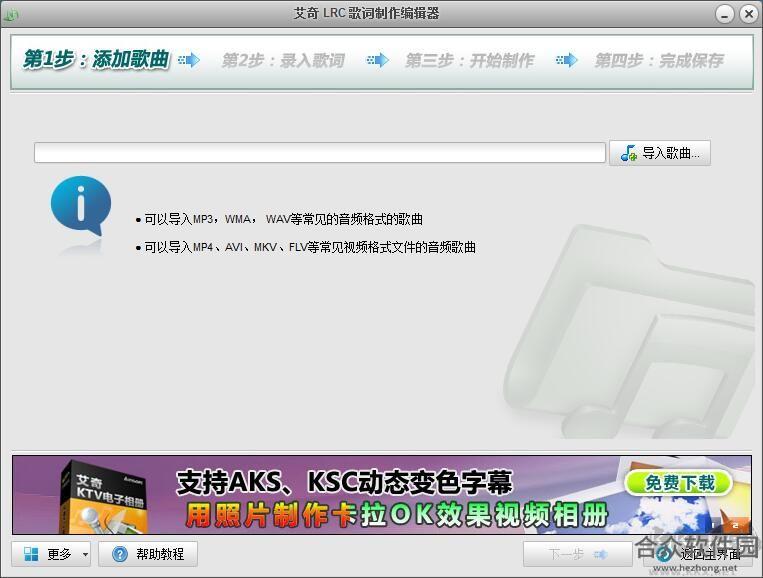The width and height of the screenshot is (763, 578).
Task: Click the app logo icon in title bar
Action: pyautogui.click(x=10, y=15)
